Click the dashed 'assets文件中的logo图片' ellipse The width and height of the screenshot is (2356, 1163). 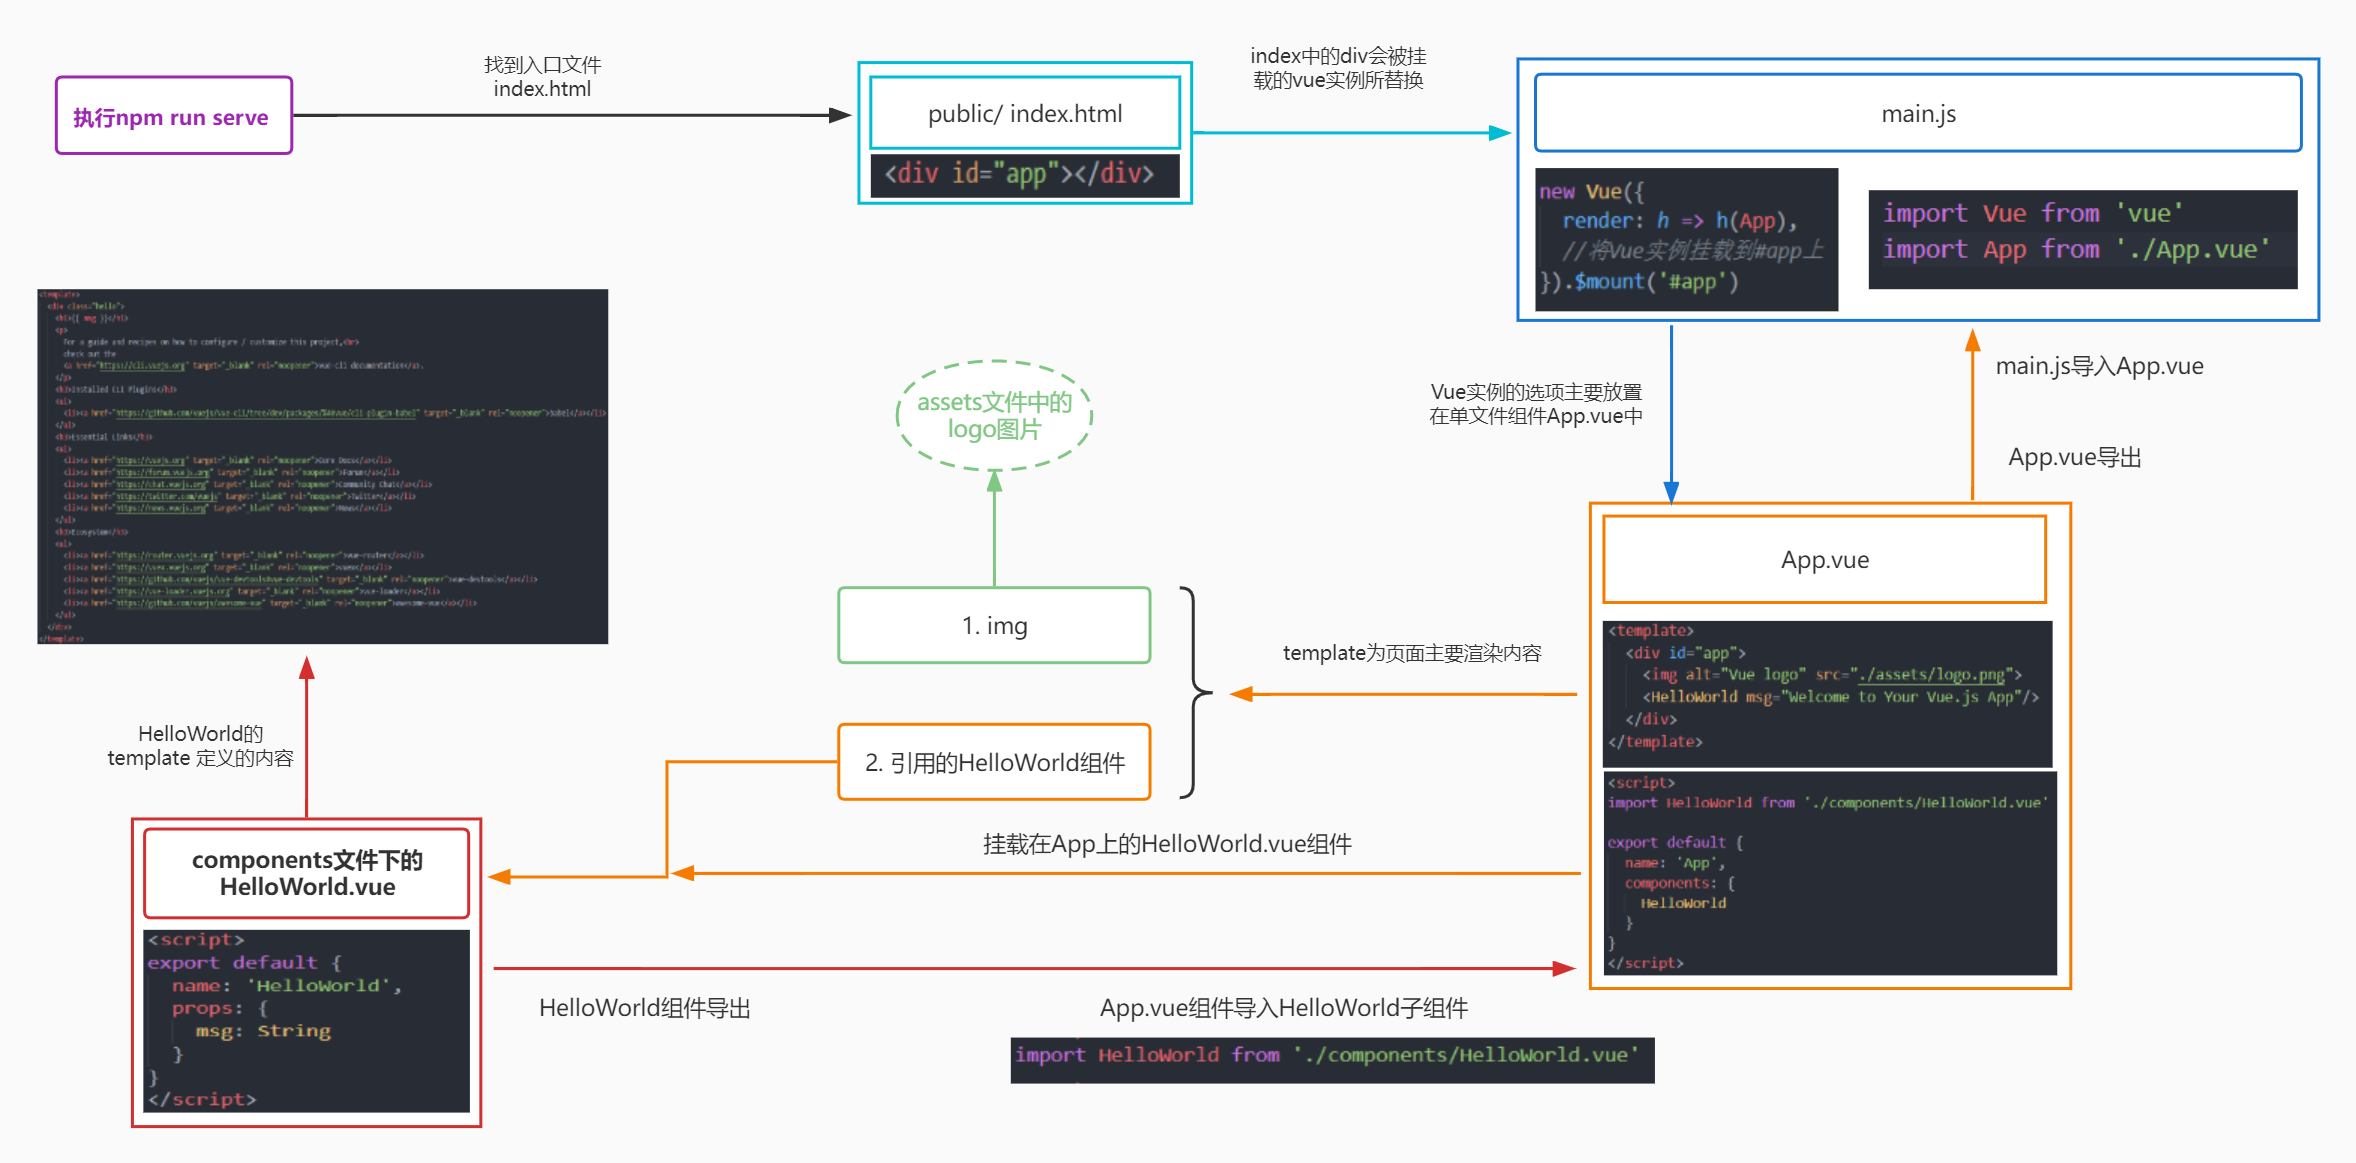coord(994,415)
